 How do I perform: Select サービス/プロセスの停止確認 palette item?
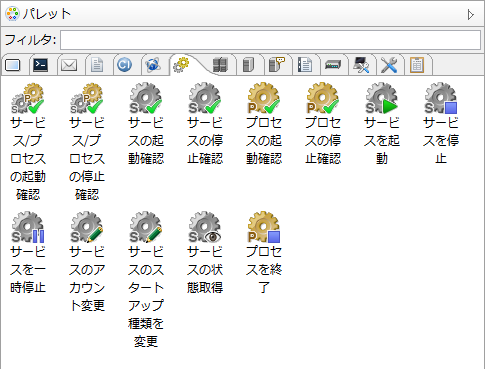(x=87, y=142)
